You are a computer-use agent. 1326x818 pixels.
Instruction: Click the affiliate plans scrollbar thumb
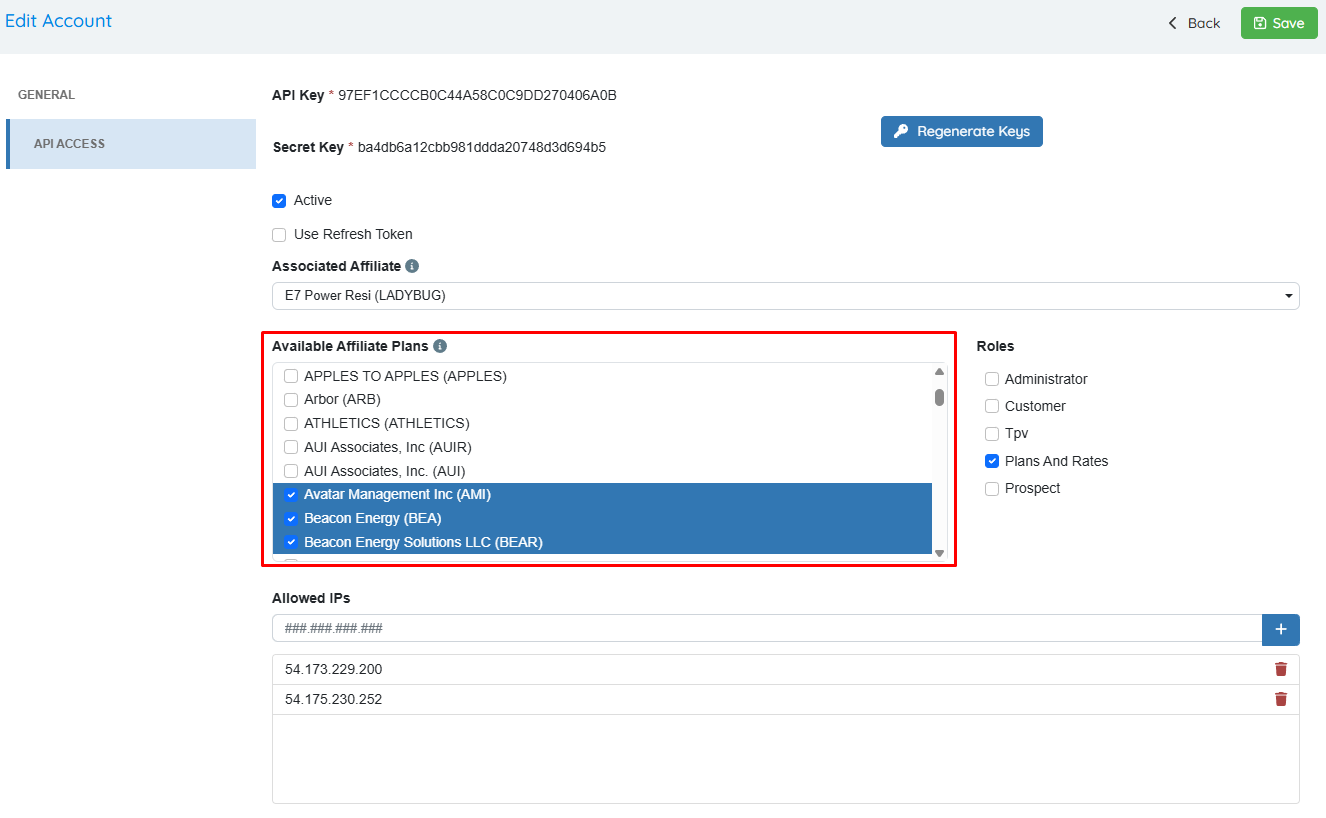939,398
